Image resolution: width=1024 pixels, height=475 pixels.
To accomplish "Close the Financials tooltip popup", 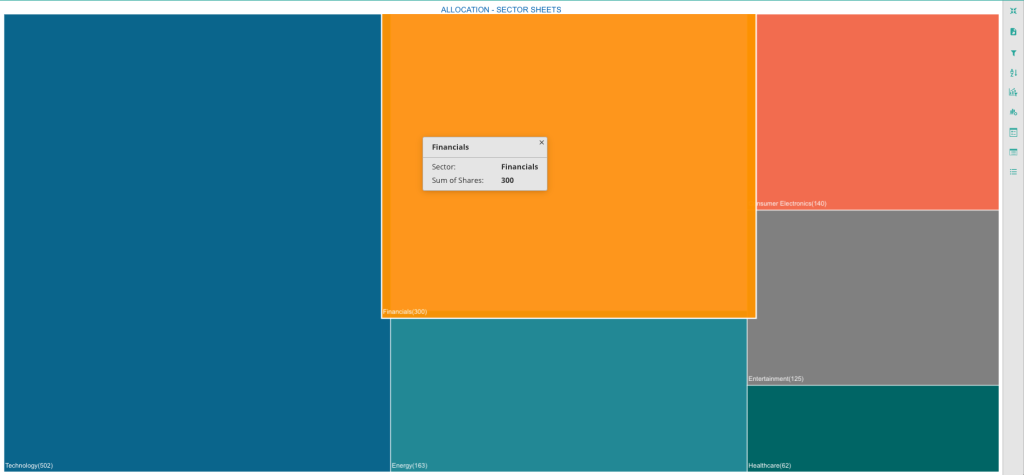I will (542, 143).
